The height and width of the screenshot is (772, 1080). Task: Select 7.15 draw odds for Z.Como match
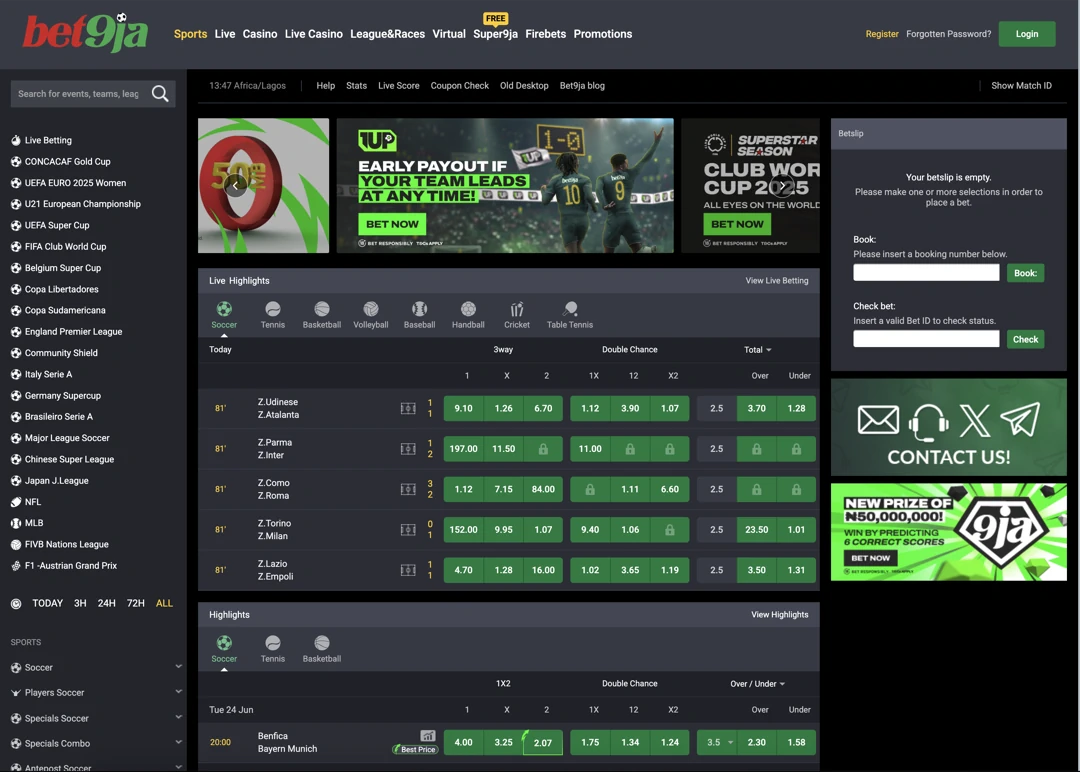pos(503,489)
